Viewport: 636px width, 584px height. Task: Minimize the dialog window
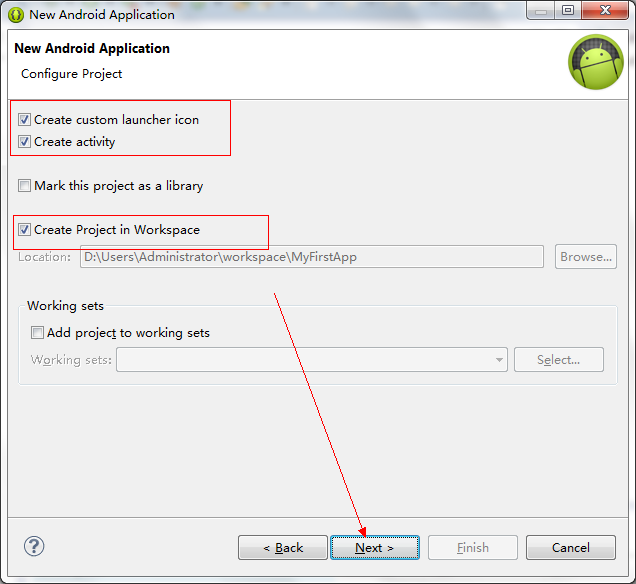click(541, 11)
